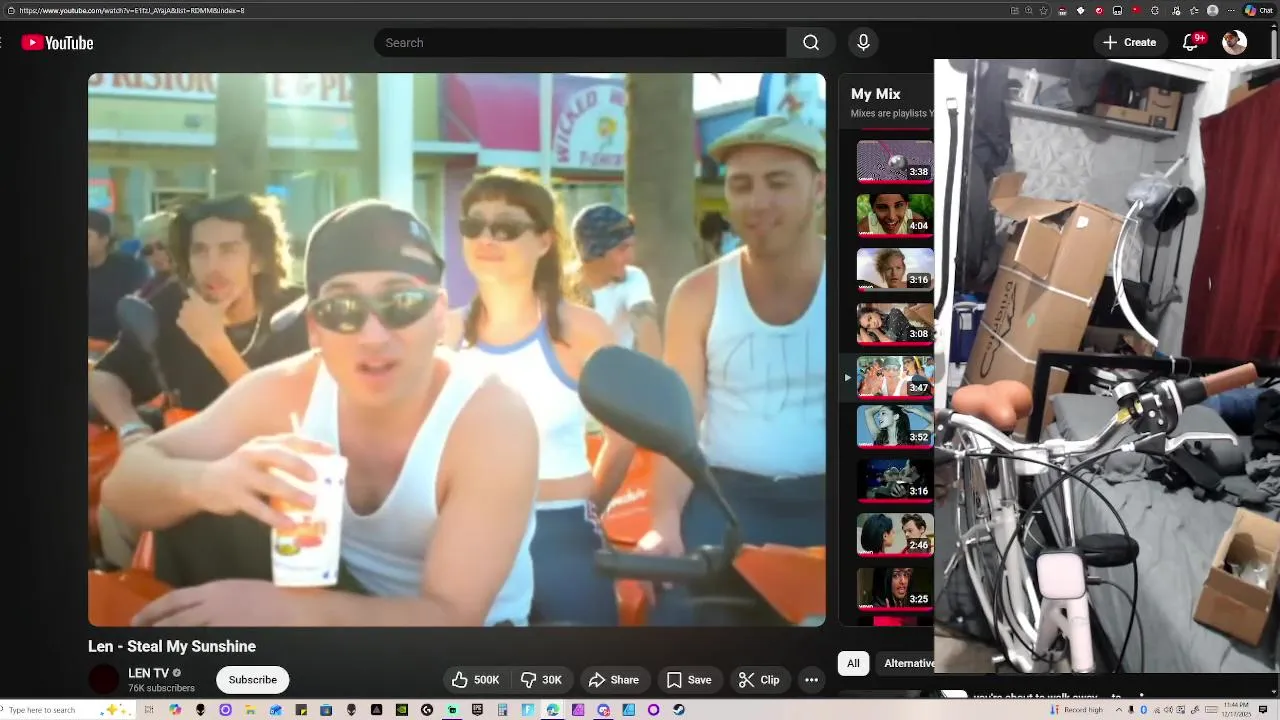Image resolution: width=1280 pixels, height=720 pixels.
Task: Play the mix video lasting 4:04
Action: coord(895,215)
